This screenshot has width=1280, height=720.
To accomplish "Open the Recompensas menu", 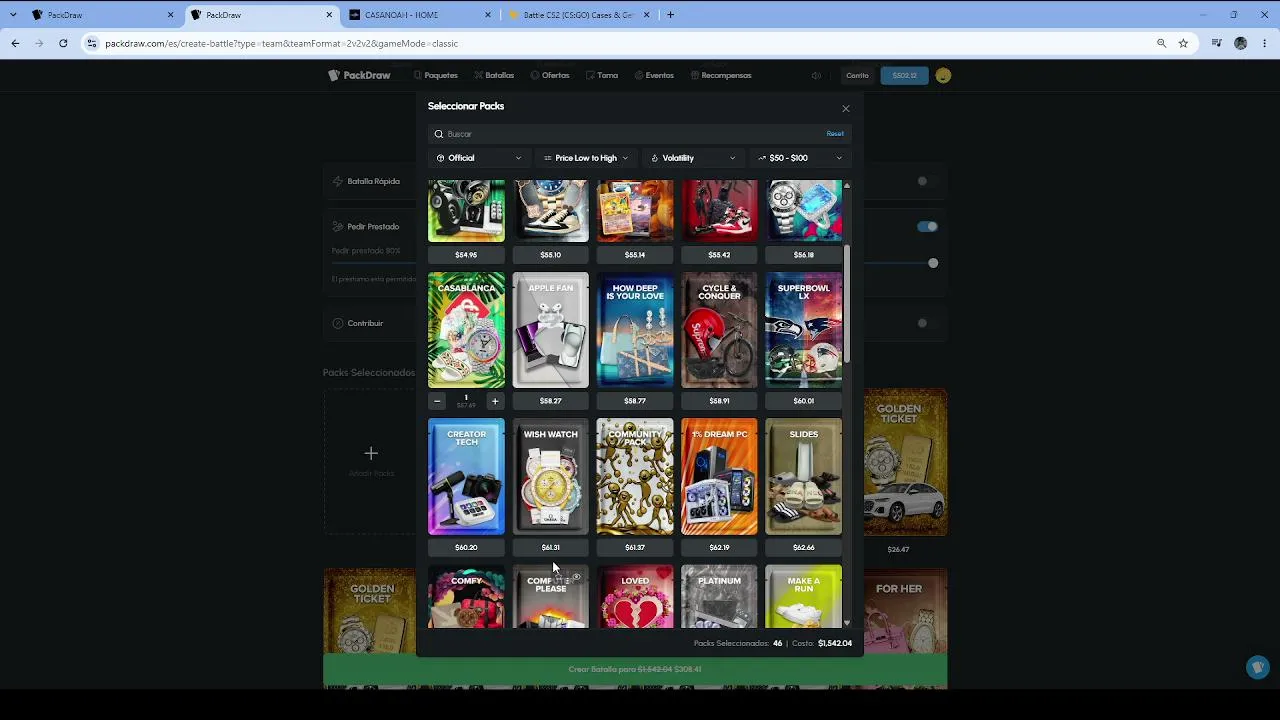I will (x=720, y=75).
